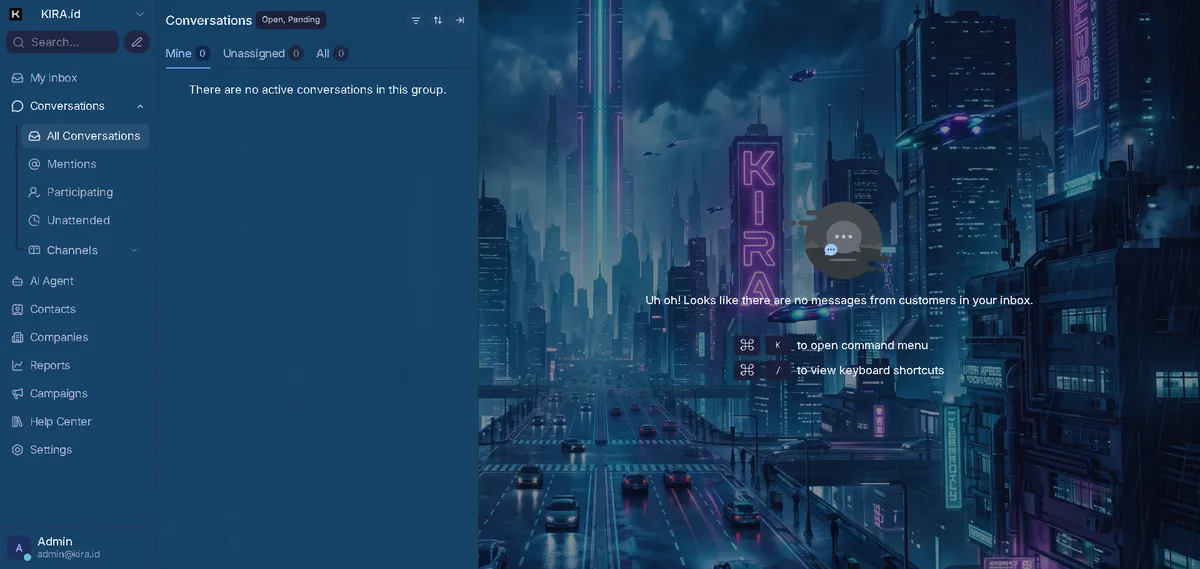This screenshot has height=569, width=1200.
Task: Click the Campaigns megaphone icon
Action: 17,393
